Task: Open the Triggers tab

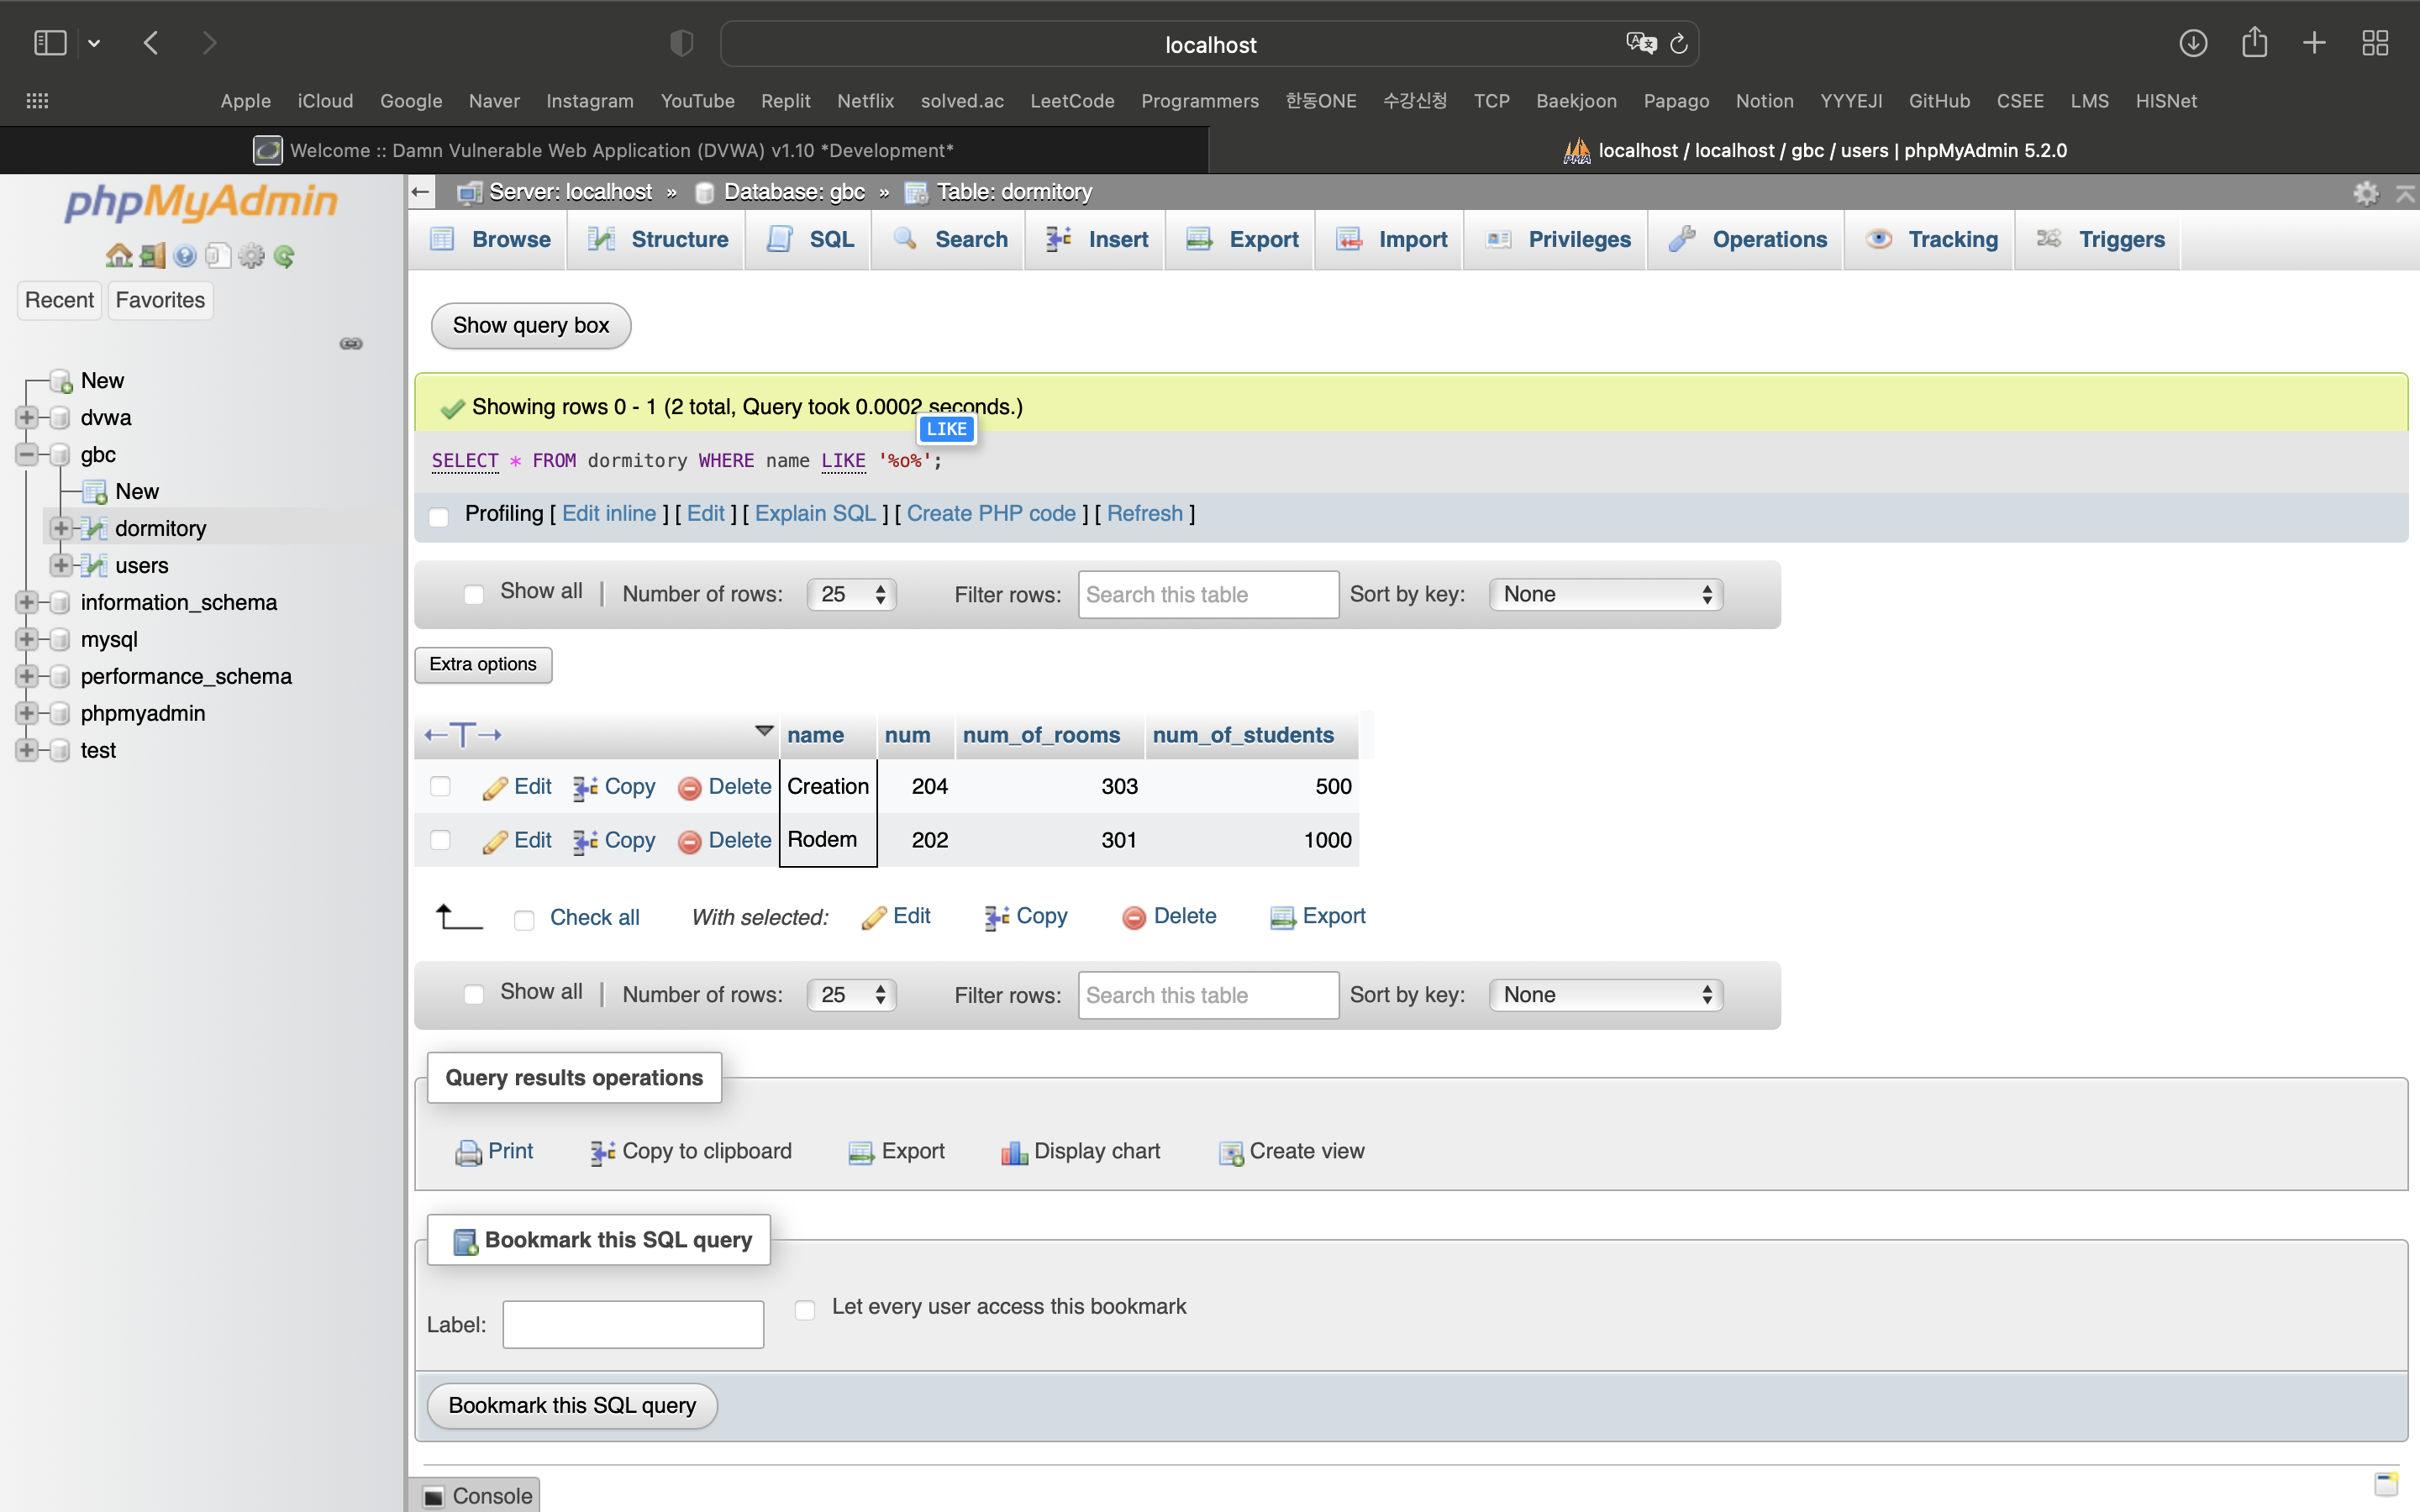Action: (x=2099, y=240)
